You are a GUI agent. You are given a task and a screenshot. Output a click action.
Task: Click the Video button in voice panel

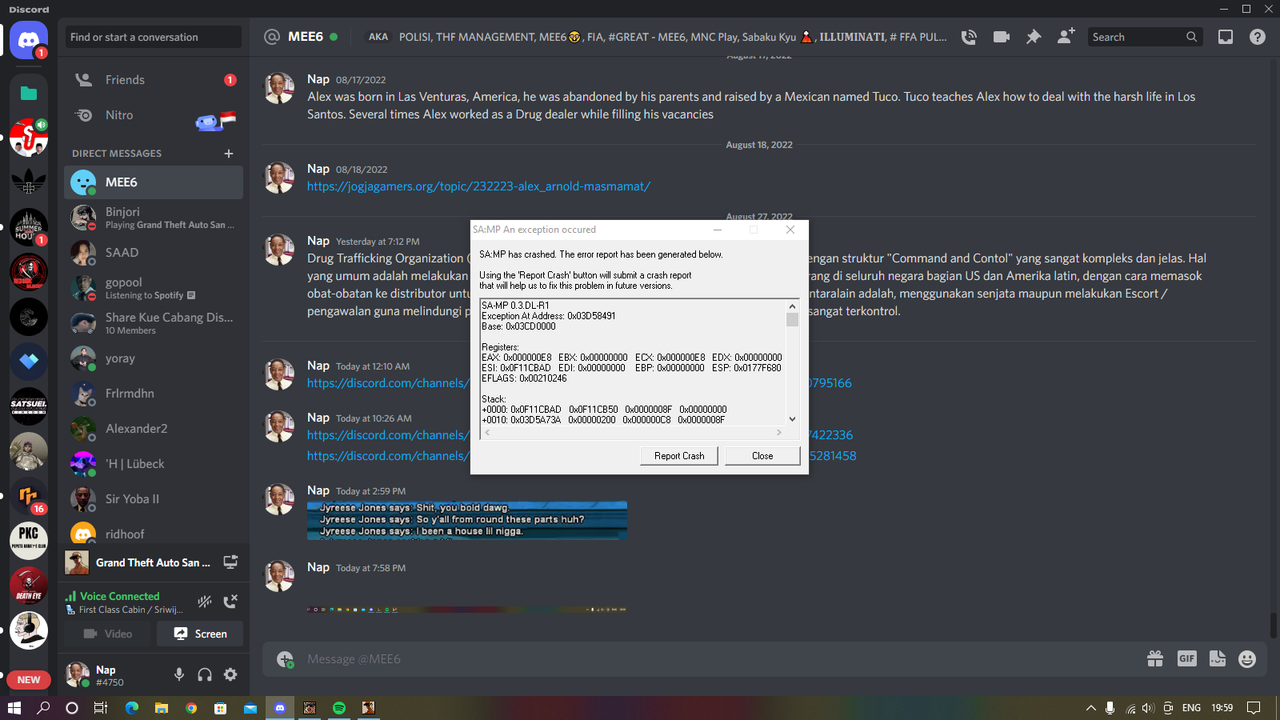[107, 633]
